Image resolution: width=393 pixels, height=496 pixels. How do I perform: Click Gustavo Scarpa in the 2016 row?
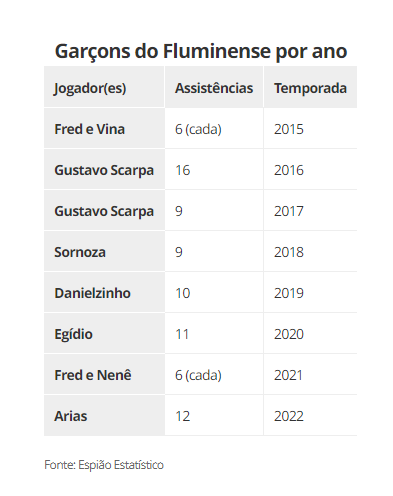click(104, 170)
